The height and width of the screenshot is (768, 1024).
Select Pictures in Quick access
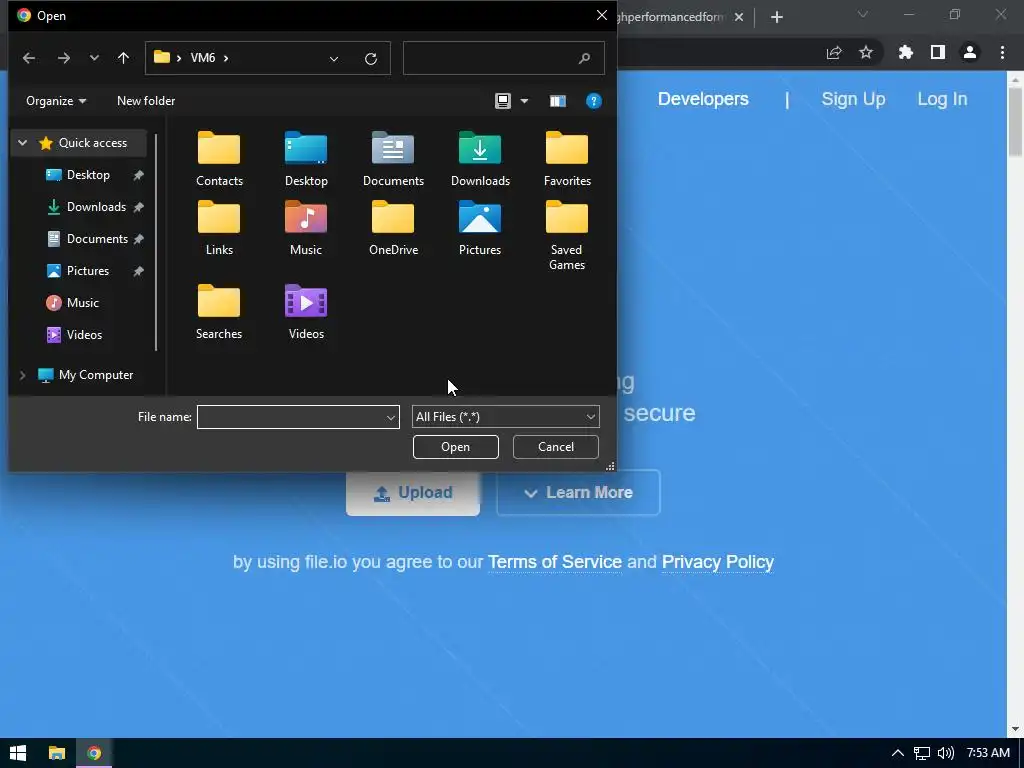[87, 270]
